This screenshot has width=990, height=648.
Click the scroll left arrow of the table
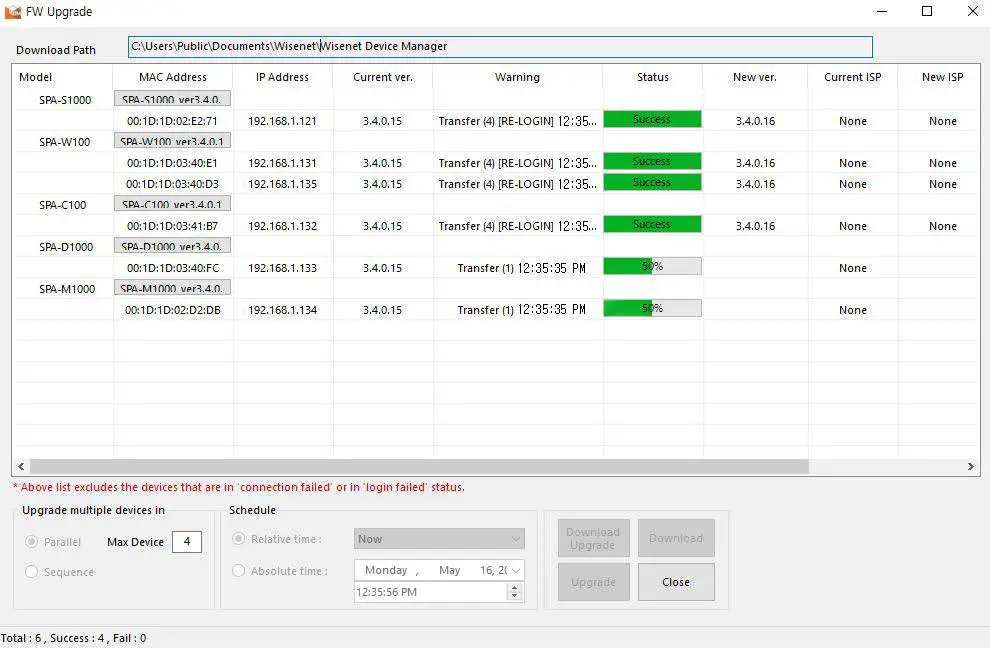[x=21, y=466]
